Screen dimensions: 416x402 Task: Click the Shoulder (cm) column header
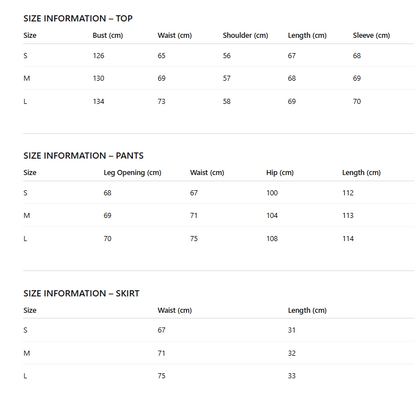(245, 35)
